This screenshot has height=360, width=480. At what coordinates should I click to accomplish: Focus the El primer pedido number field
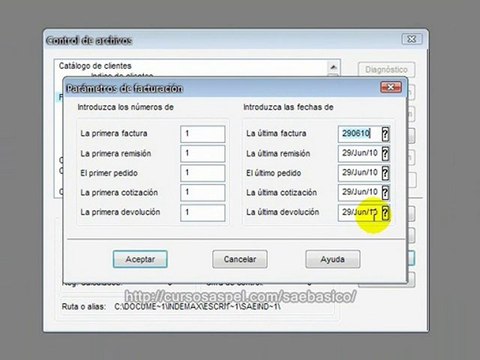tap(203, 173)
